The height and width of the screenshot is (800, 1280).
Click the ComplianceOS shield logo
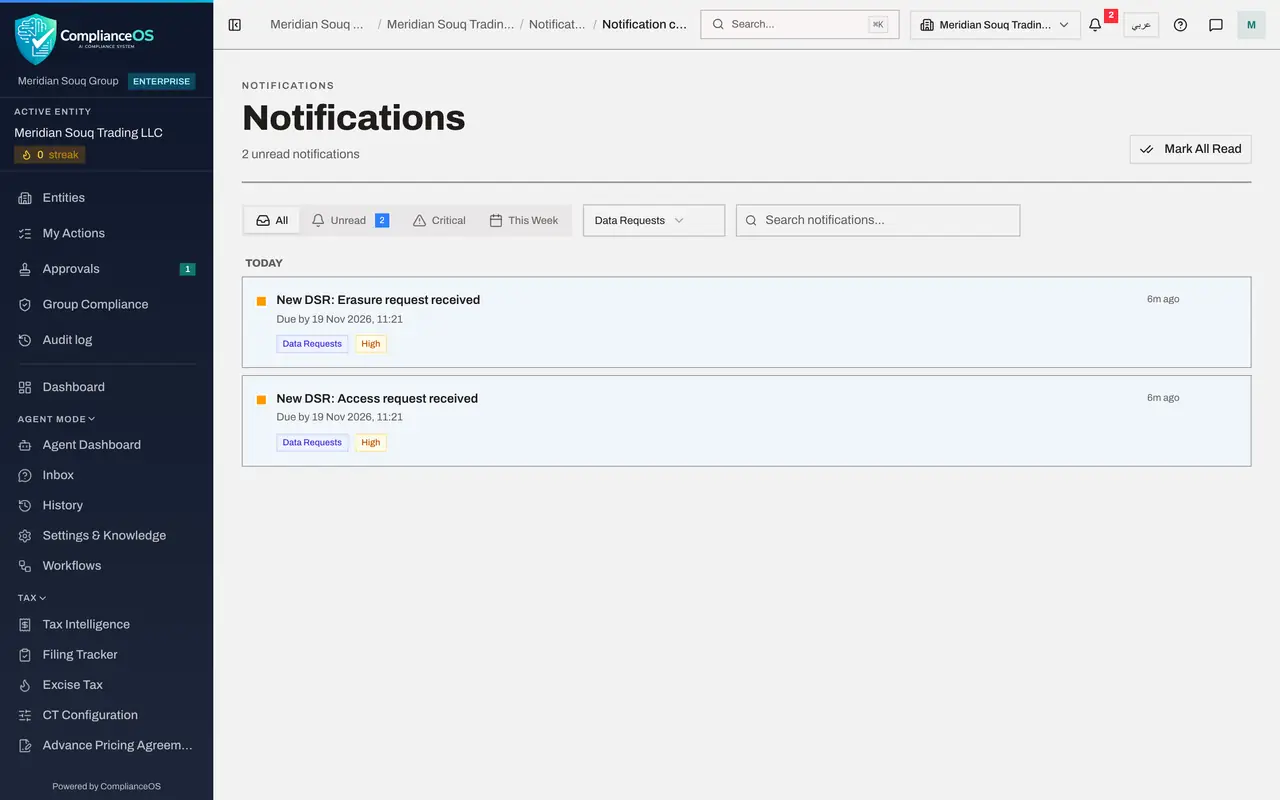(35, 39)
